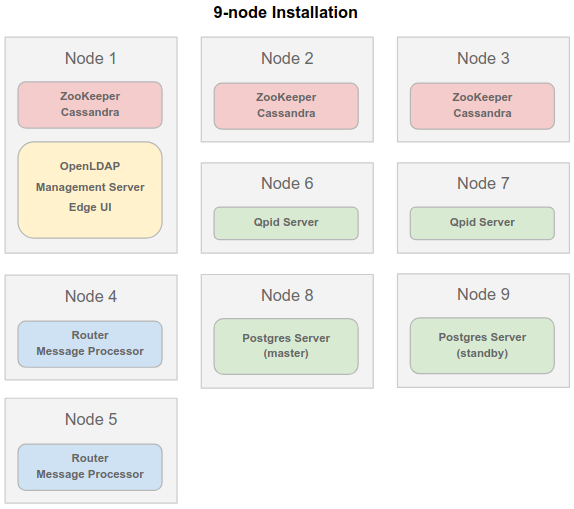Select Node 6 Qpid Server box

(286, 223)
